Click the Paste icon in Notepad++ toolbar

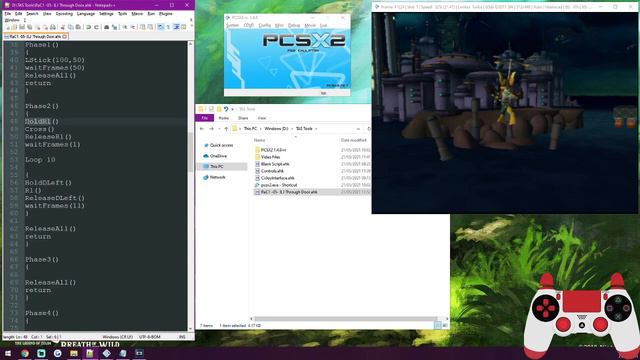click(x=78, y=27)
